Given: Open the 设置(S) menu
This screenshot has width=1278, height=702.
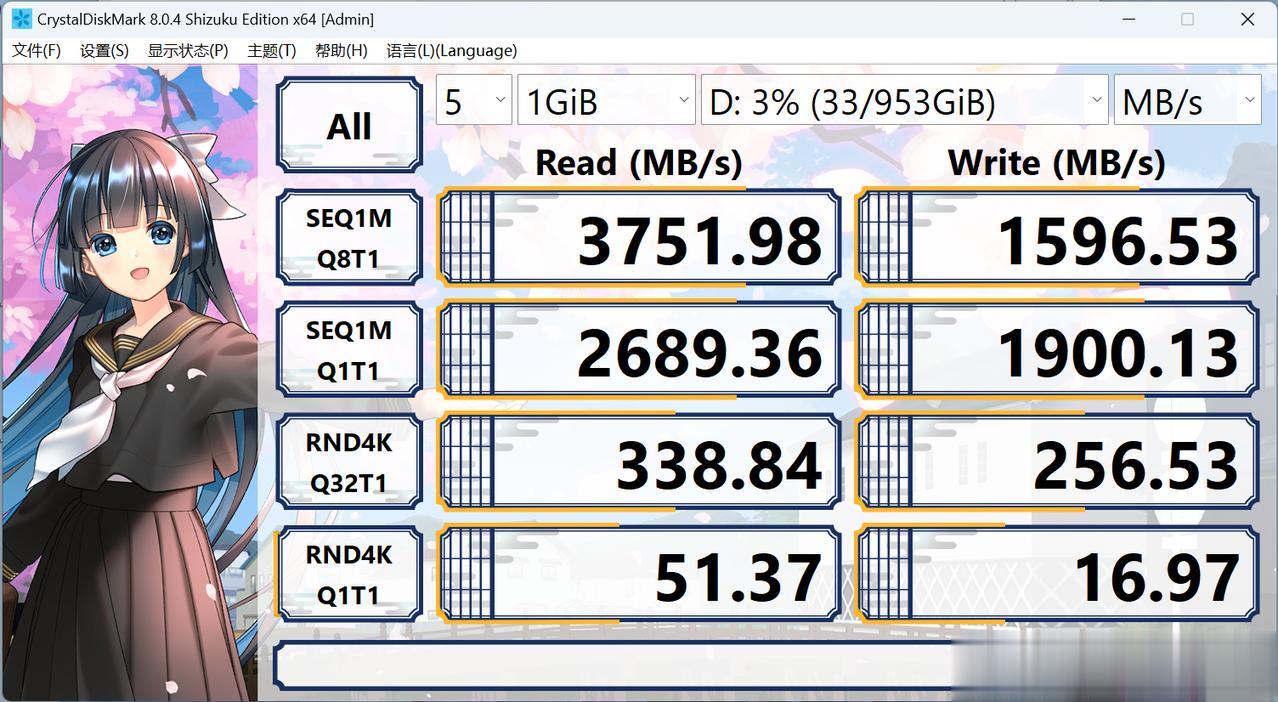Looking at the screenshot, I should pyautogui.click(x=104, y=50).
